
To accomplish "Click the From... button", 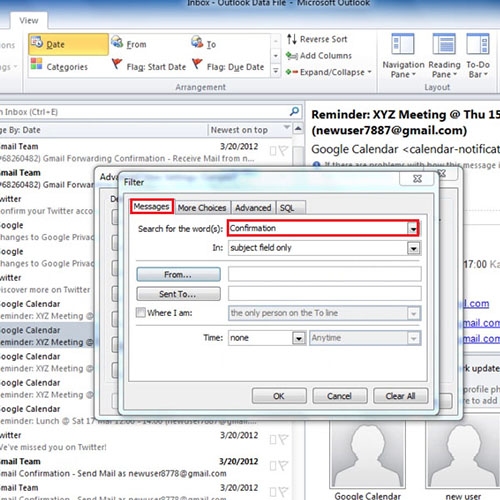I will (x=178, y=275).
